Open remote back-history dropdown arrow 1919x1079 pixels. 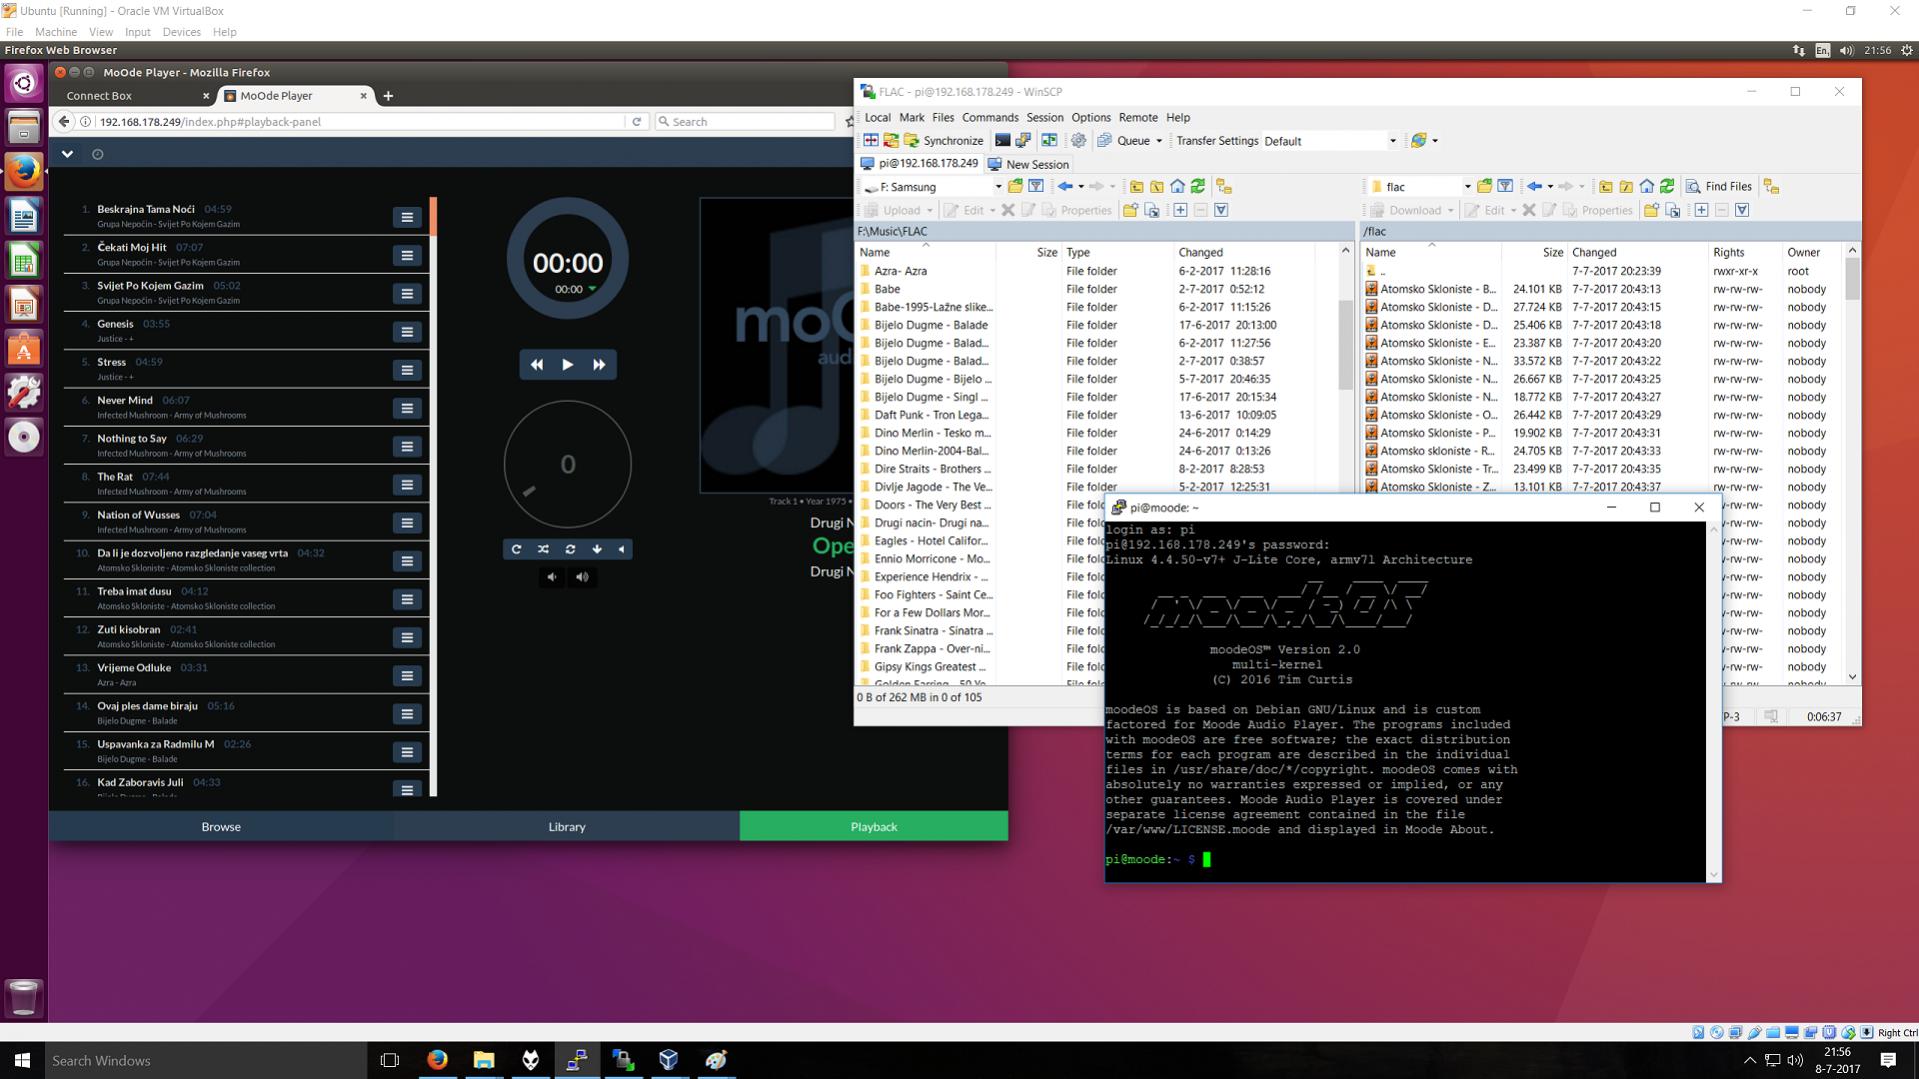point(1550,187)
